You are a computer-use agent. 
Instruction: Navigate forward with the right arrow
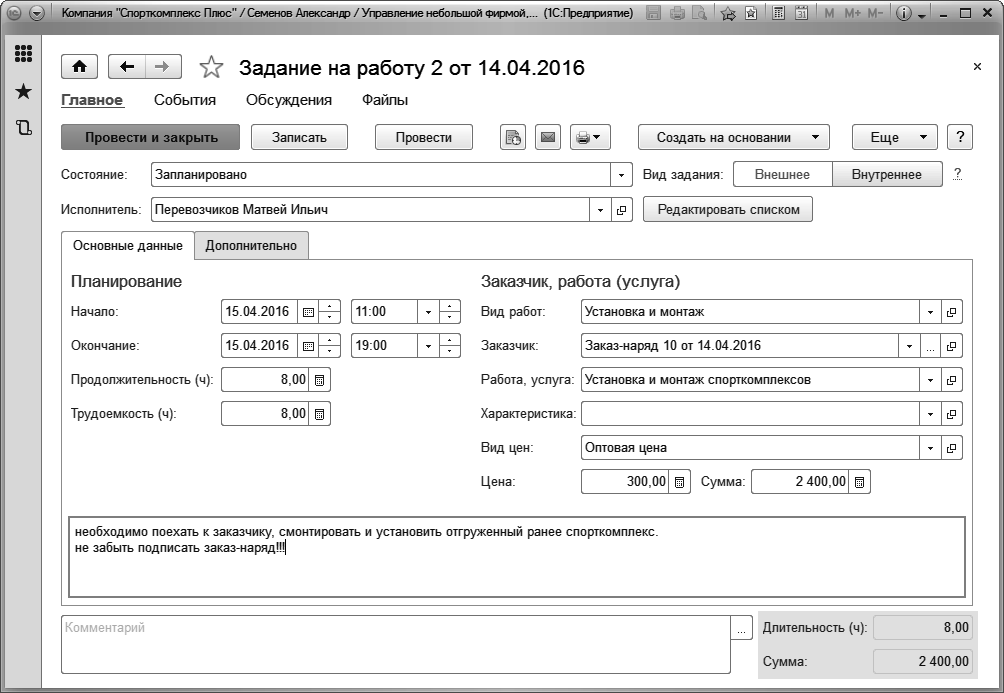(x=163, y=67)
